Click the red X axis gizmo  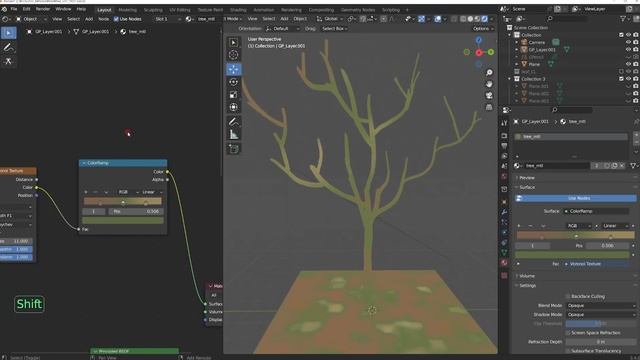point(479,53)
